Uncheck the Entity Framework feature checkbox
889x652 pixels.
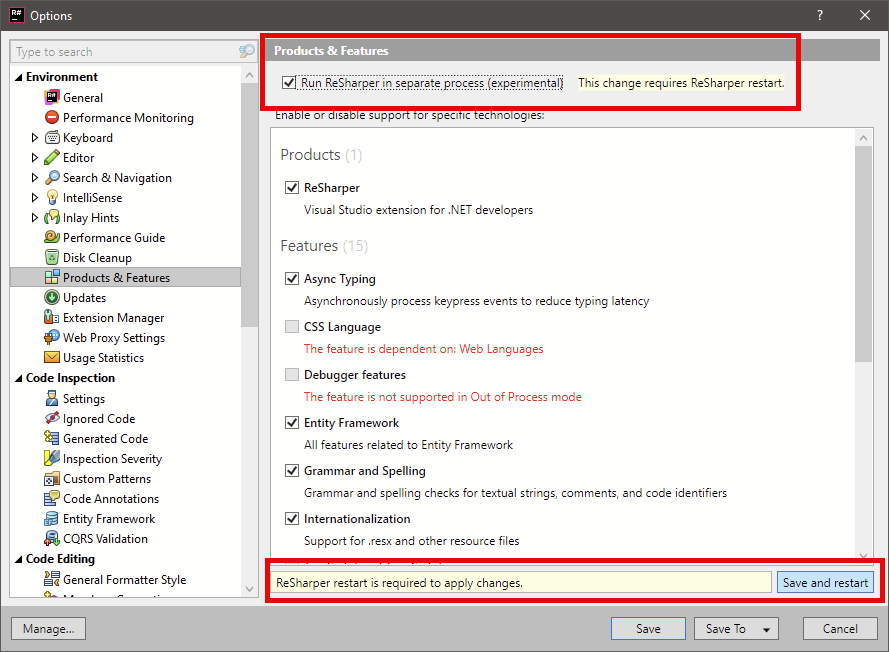pos(291,423)
